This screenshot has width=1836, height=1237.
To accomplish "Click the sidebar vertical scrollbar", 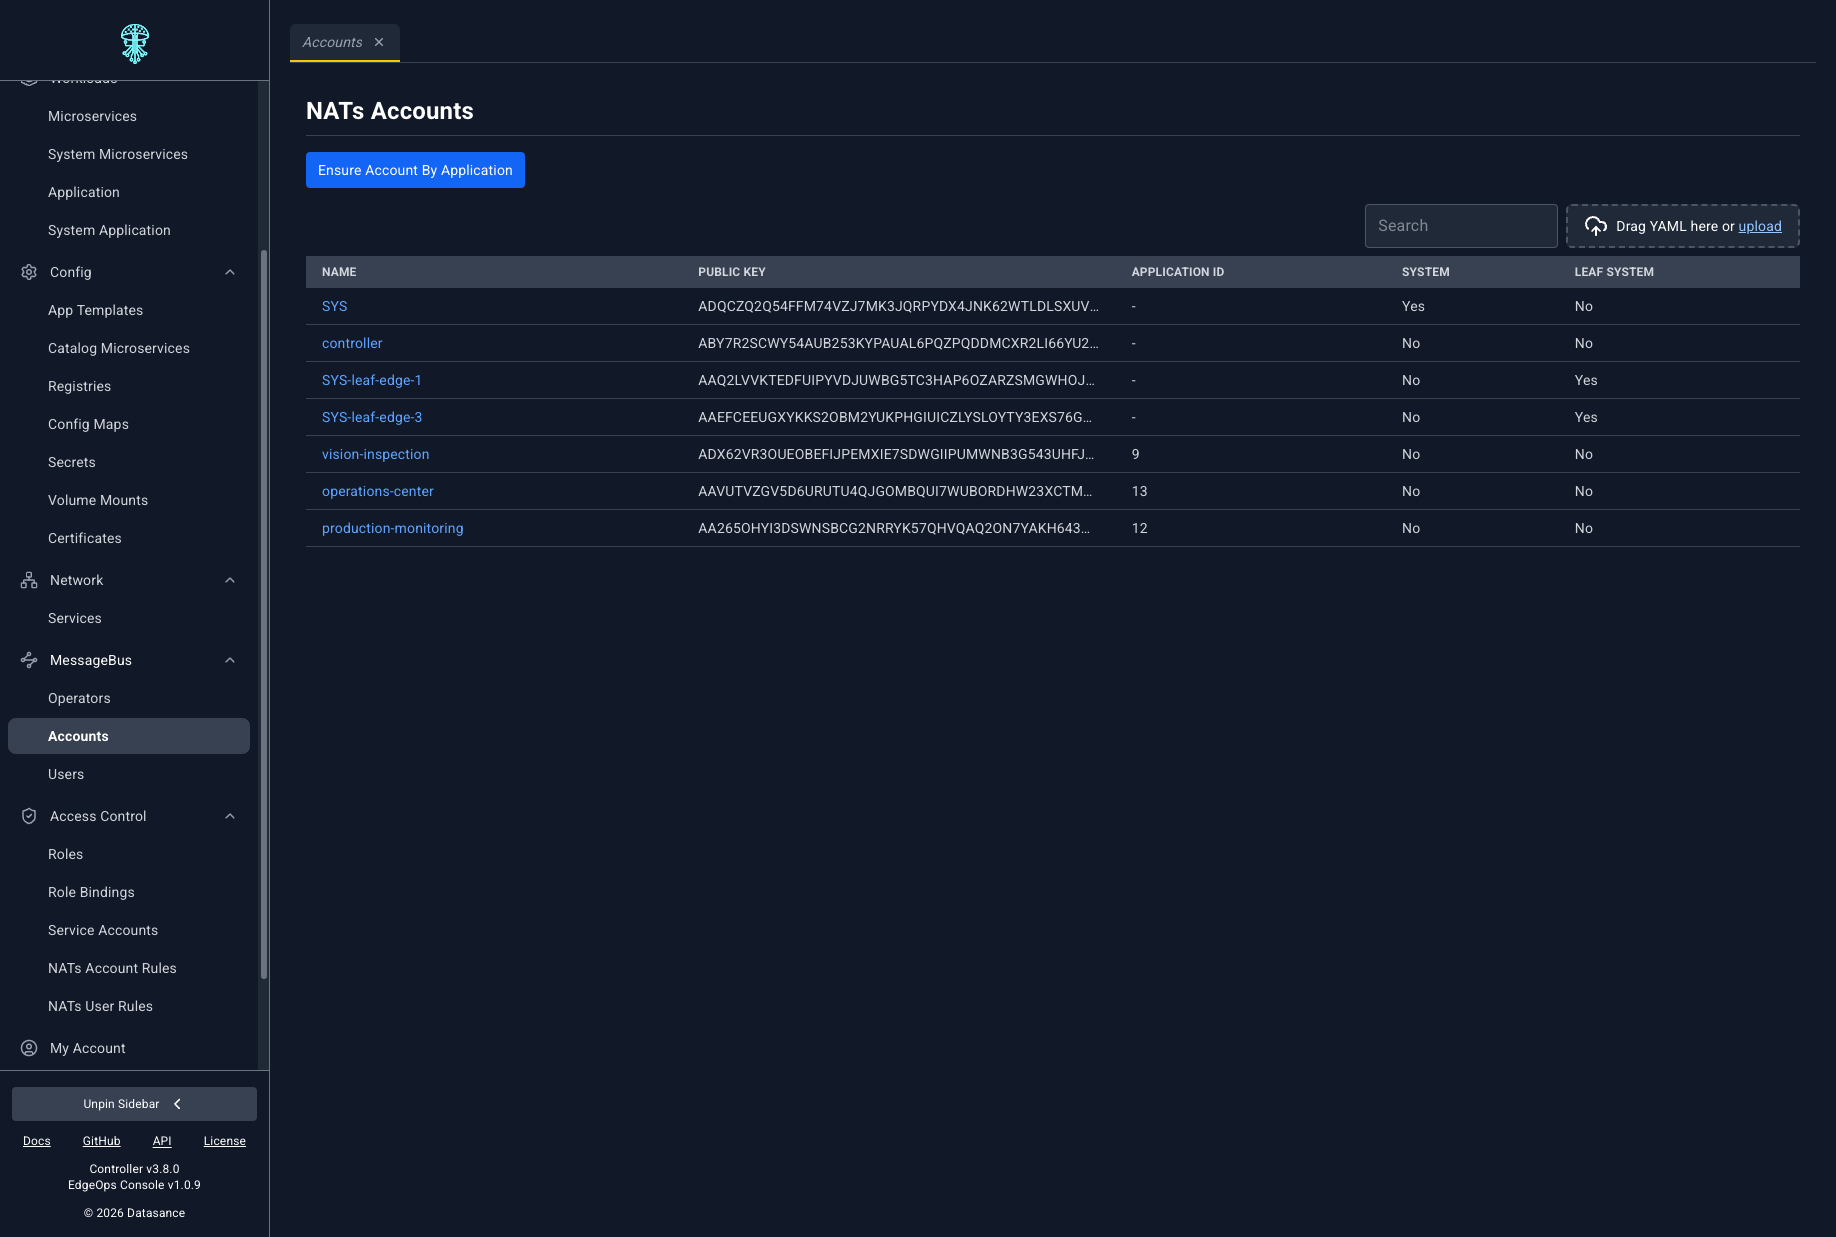I will [x=264, y=614].
